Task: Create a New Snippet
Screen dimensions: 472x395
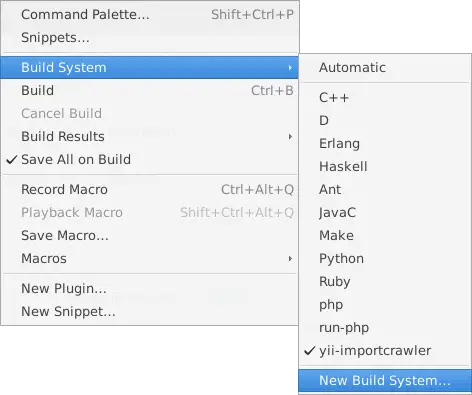Action: click(x=149, y=311)
